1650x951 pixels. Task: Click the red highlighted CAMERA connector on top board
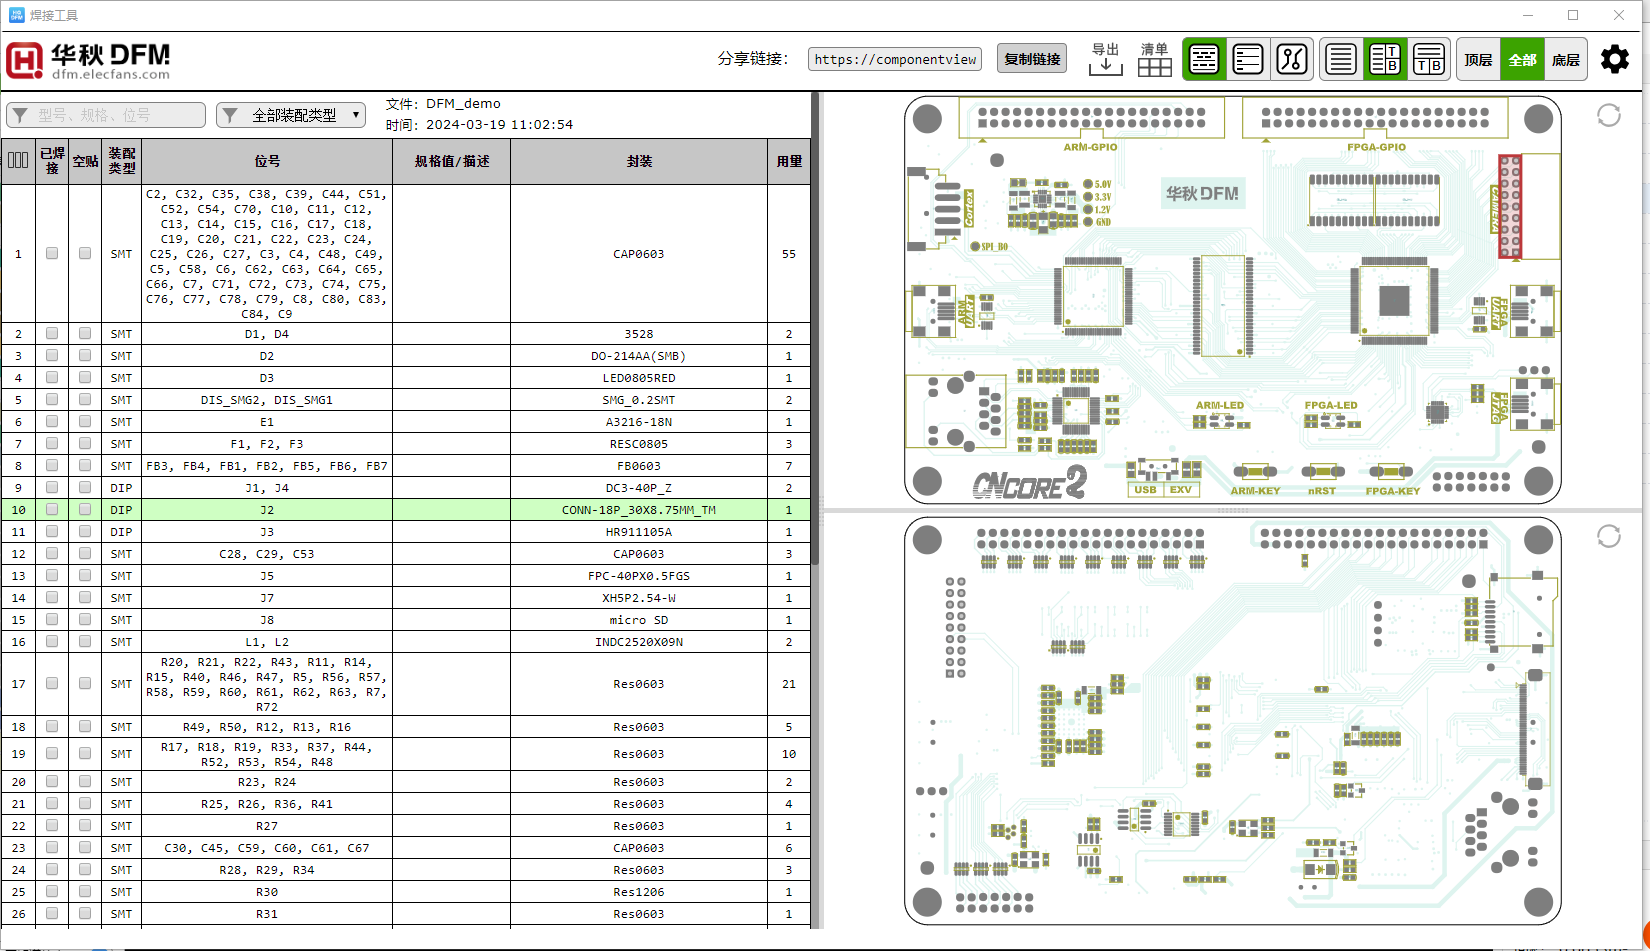coord(1509,206)
